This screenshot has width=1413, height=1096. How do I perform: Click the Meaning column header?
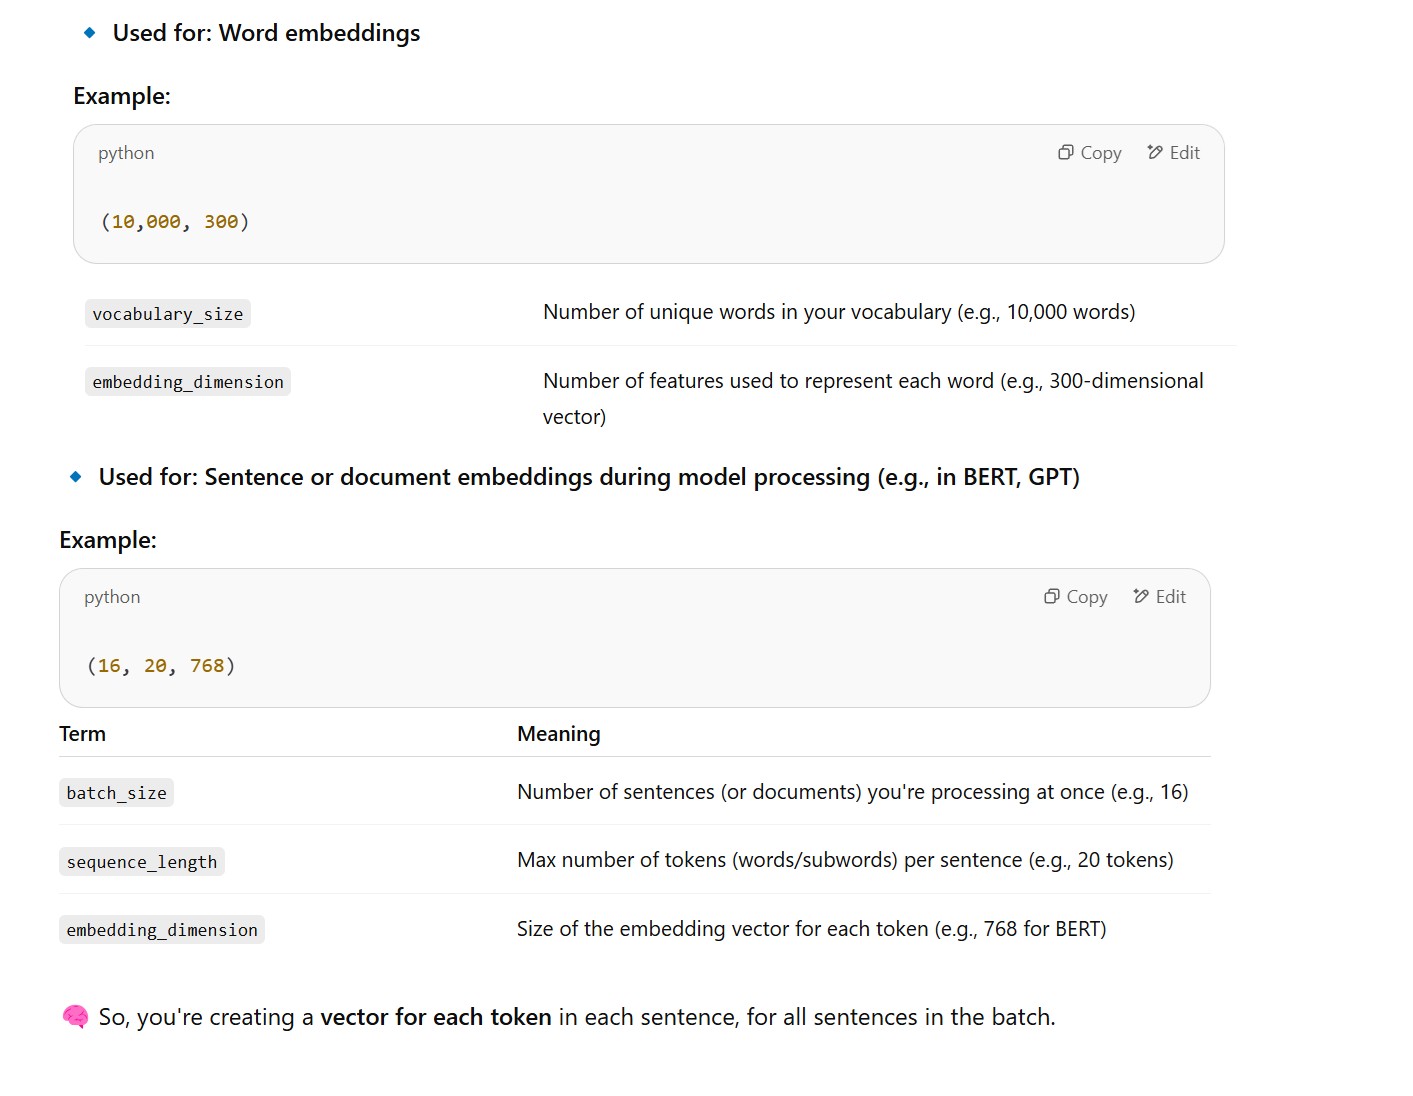tap(558, 734)
